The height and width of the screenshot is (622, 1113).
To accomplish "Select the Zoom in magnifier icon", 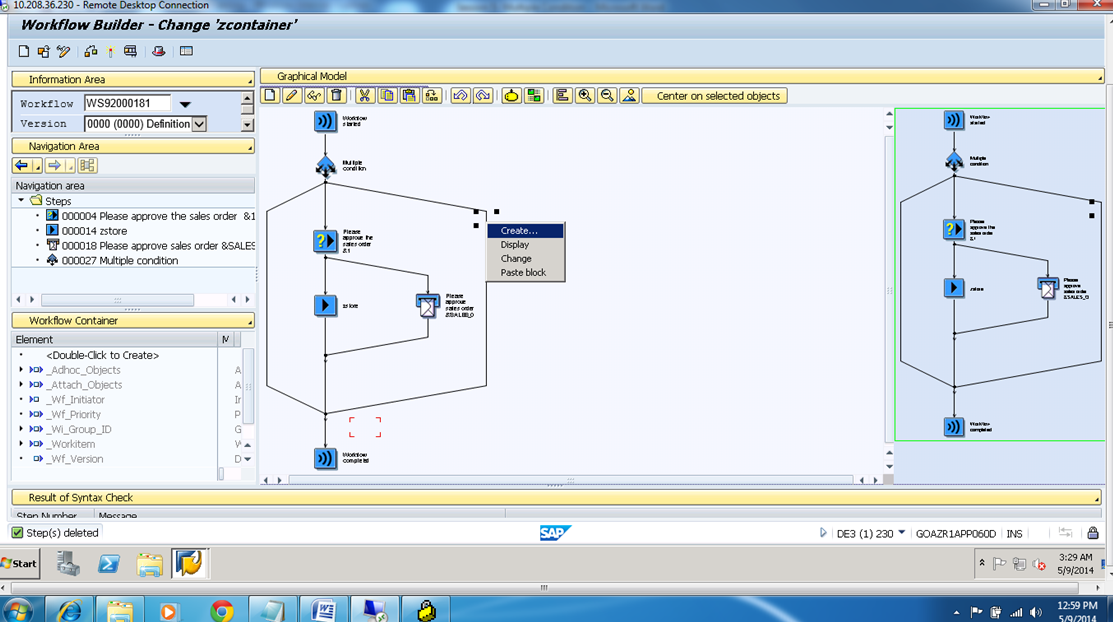I will tap(584, 95).
